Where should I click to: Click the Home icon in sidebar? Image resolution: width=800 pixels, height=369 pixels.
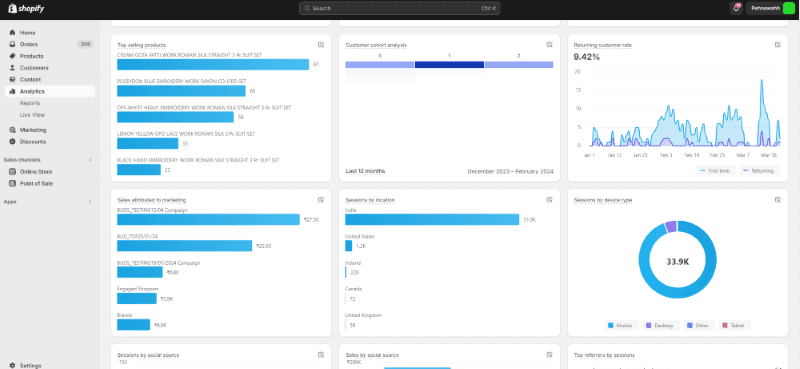click(x=12, y=33)
